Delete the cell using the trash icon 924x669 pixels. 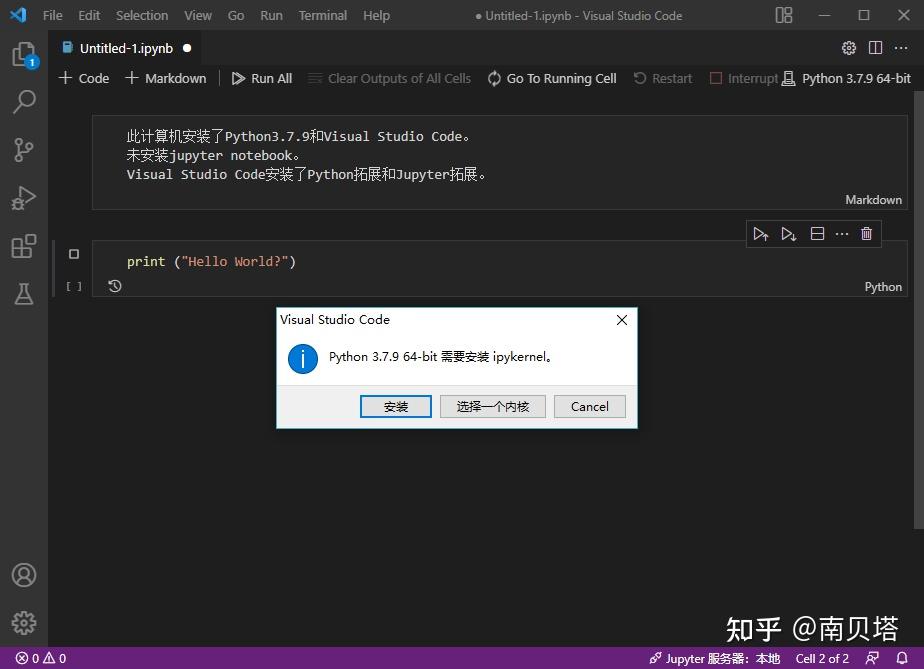[x=866, y=233]
